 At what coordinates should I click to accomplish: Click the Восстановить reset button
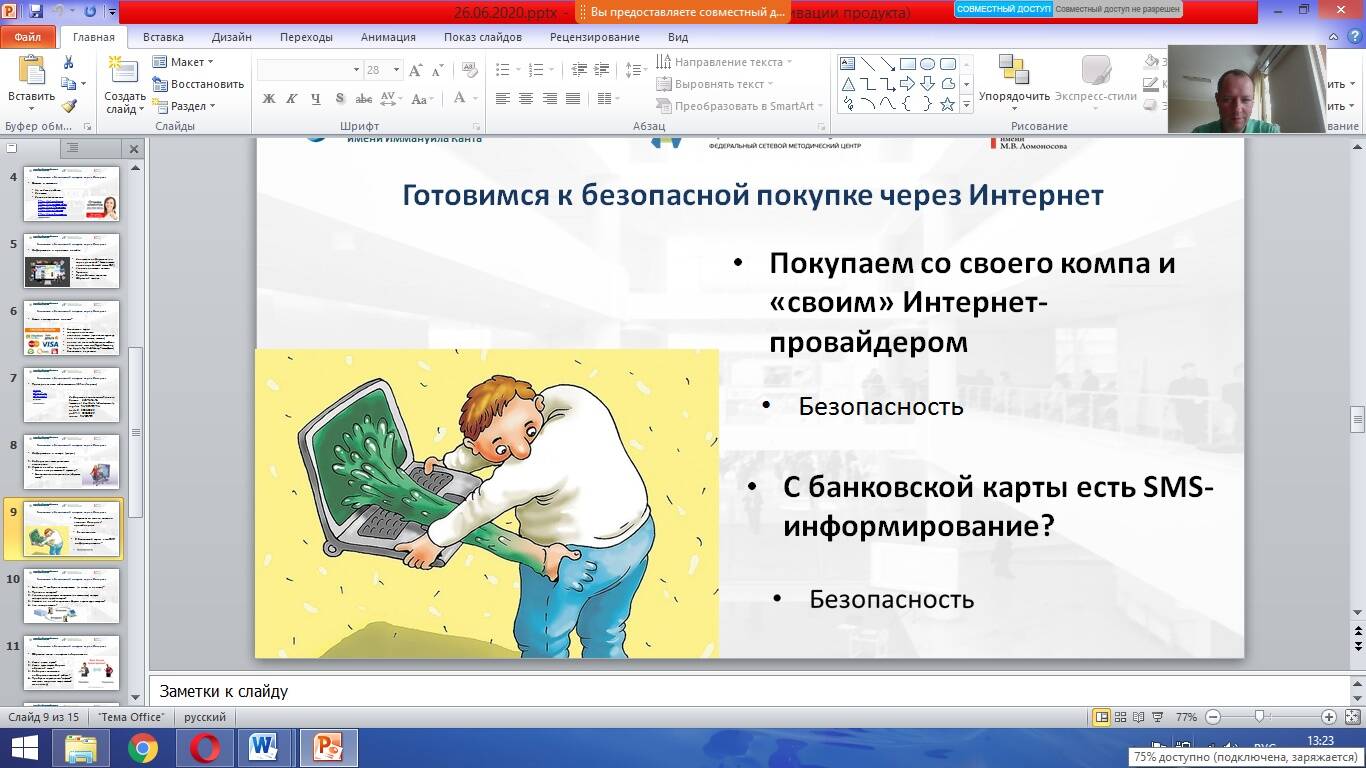point(198,84)
